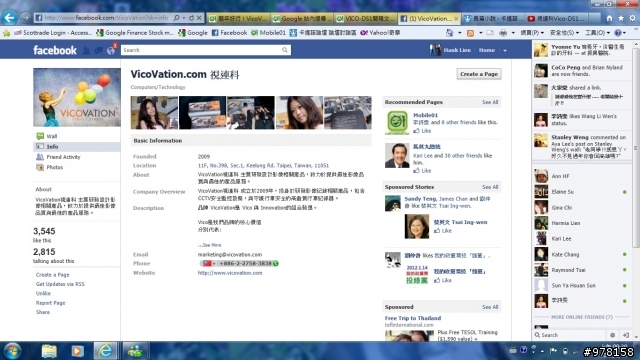Image resolution: width=640 pixels, height=360 pixels.
Task: Click the VicoVation profile picture
Action: point(77,97)
